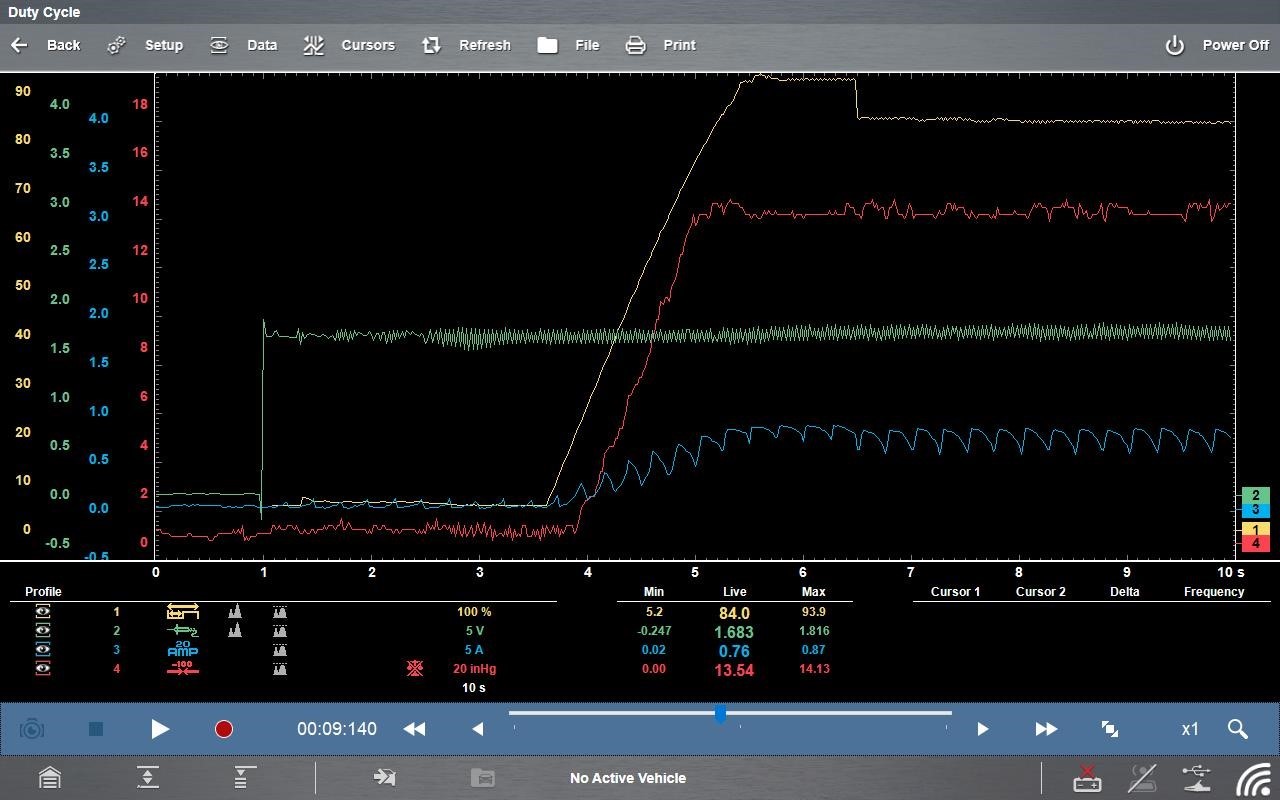
Task: Toggle visibility of channel 3 trace
Action: pos(43,650)
